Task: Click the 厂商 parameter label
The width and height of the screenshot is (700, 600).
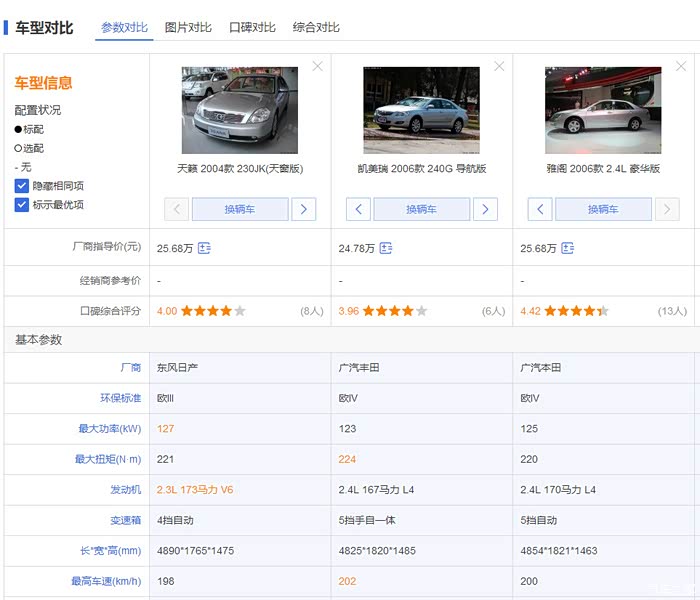Action: pos(130,367)
